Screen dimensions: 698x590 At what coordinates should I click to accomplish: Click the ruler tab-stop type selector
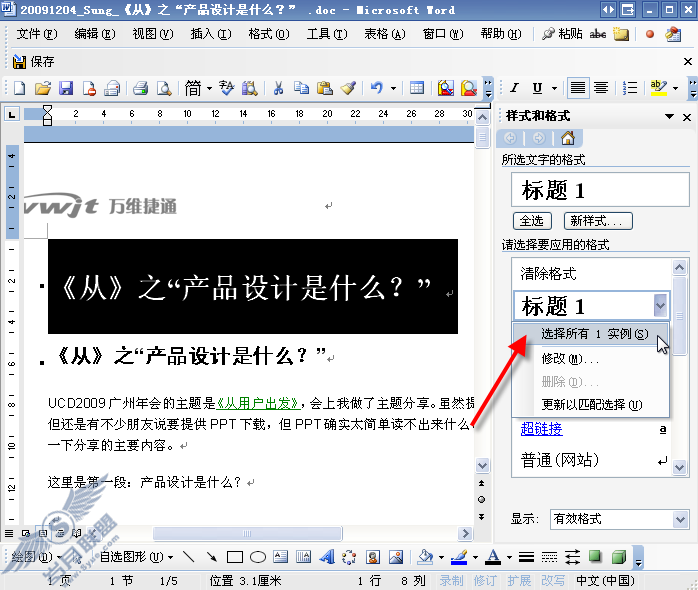[x=12, y=115]
